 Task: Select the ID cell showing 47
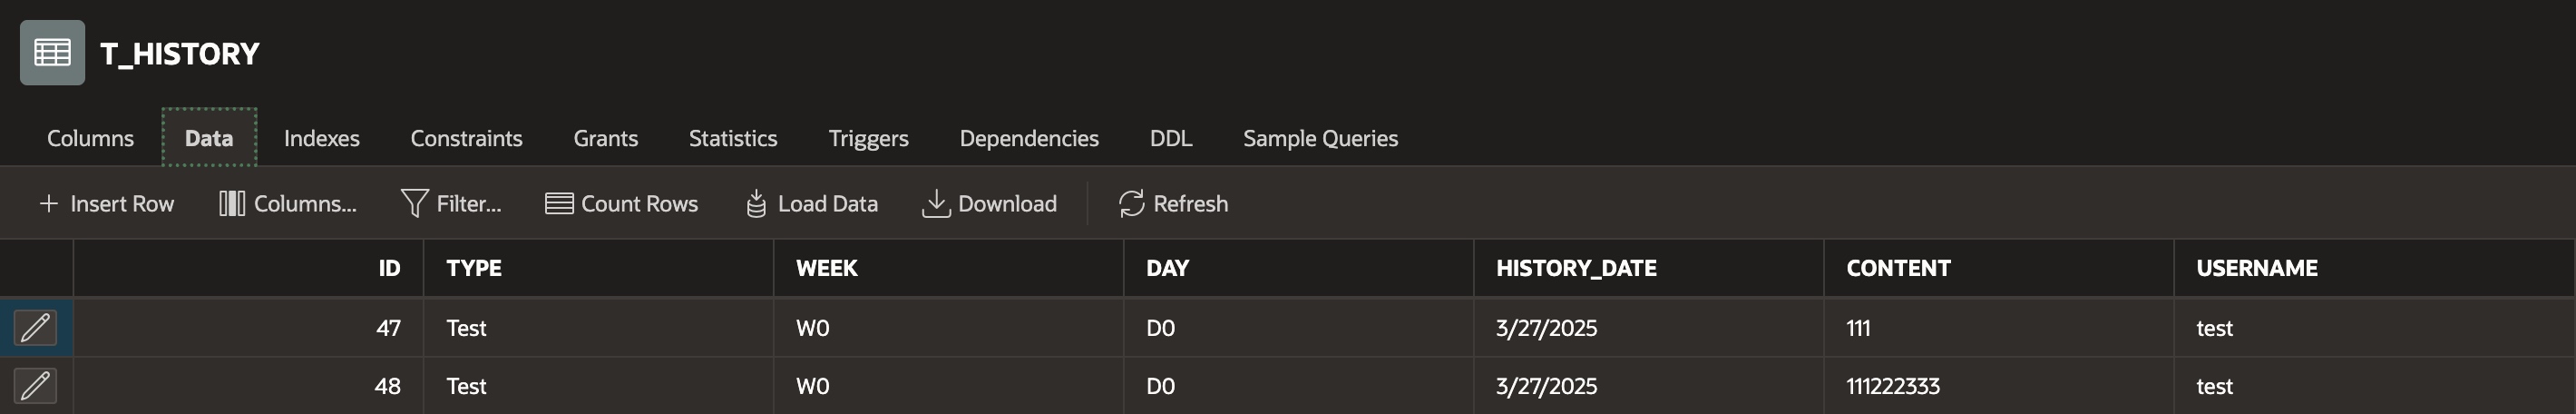388,328
